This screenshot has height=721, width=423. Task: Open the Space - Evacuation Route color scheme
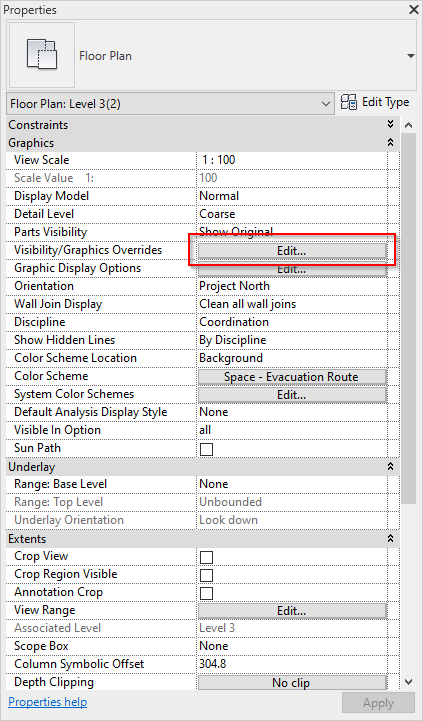click(292, 377)
